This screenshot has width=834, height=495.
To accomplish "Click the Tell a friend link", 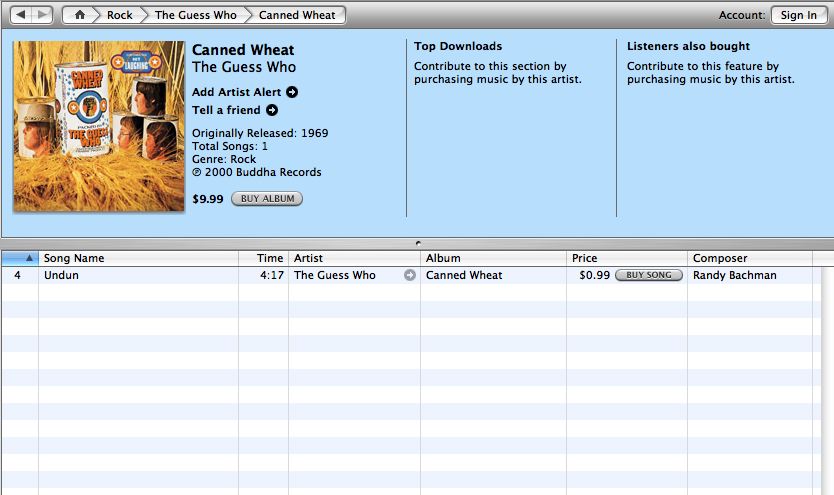I will [x=227, y=110].
